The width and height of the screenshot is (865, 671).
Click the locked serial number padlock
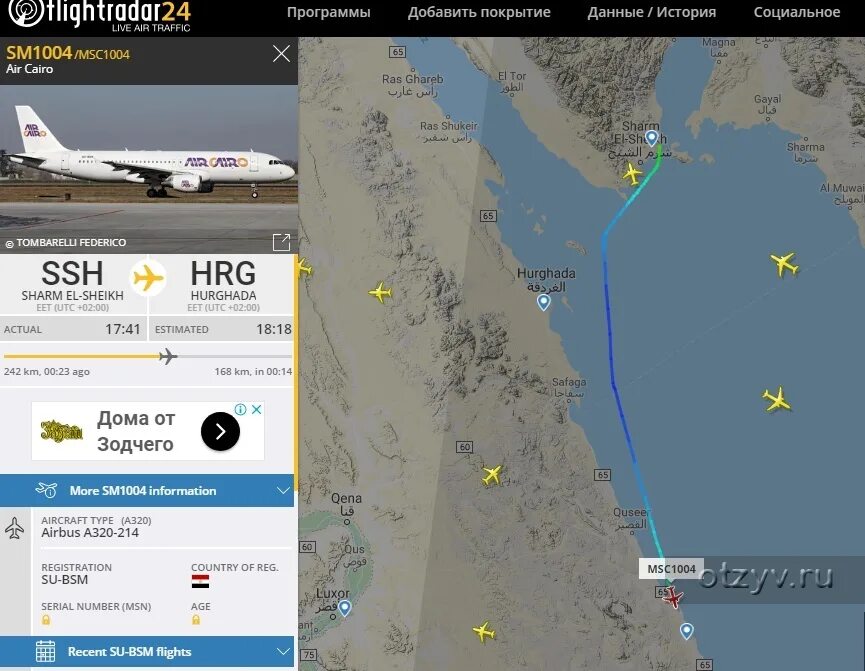pos(46,620)
